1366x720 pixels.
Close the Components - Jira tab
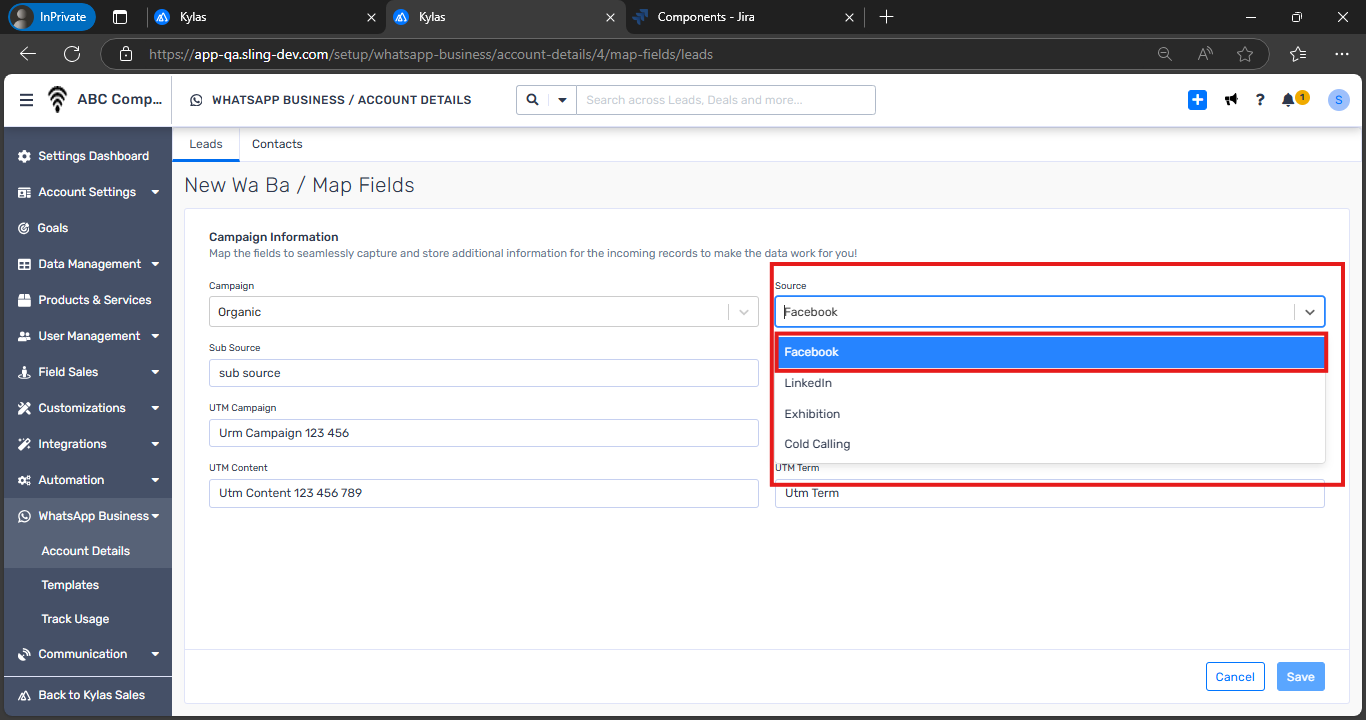coord(850,17)
